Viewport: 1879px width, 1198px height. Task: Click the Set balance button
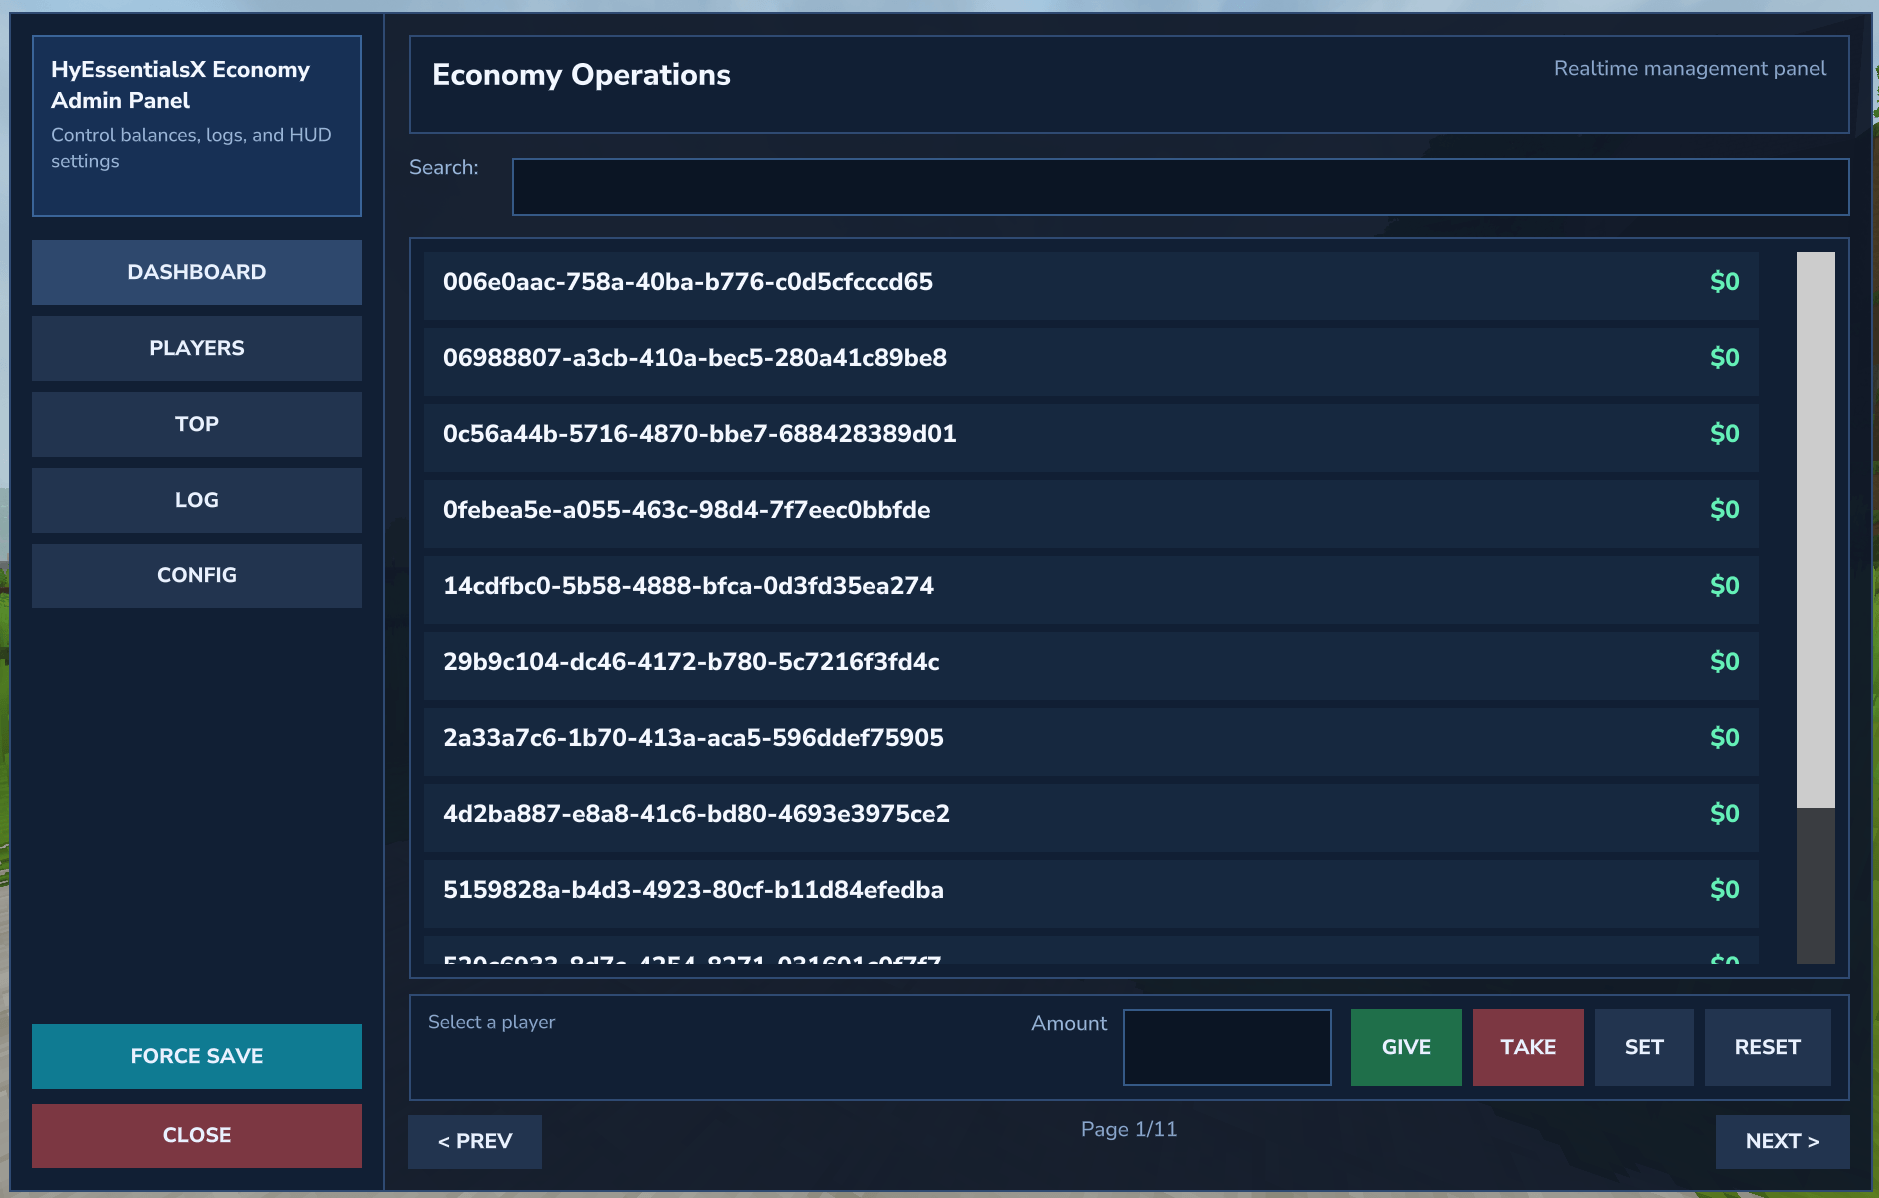click(x=1643, y=1047)
